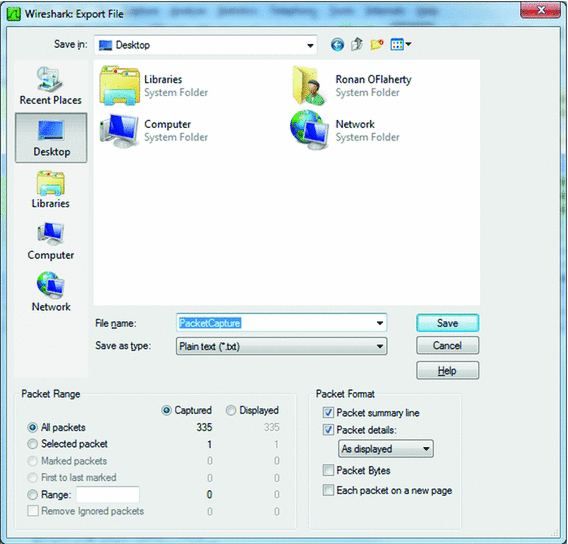Screen dimensions: 568x544
Task: Choose the Captured radio button
Action: pos(166,410)
